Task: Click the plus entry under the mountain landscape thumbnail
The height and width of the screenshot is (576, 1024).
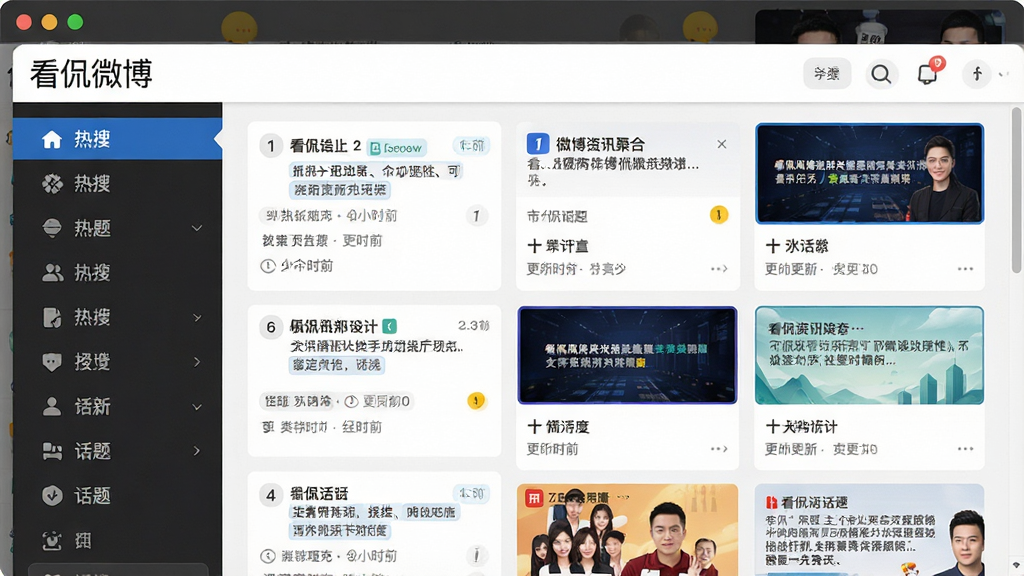Action: pyautogui.click(x=801, y=427)
